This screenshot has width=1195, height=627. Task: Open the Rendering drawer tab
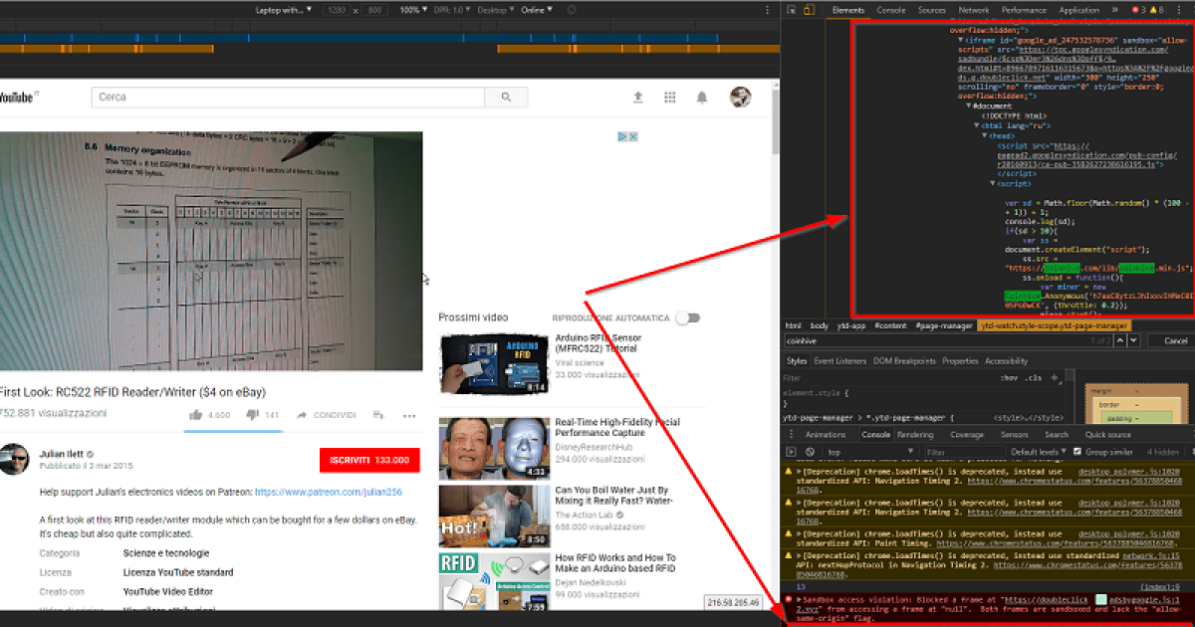coord(915,434)
